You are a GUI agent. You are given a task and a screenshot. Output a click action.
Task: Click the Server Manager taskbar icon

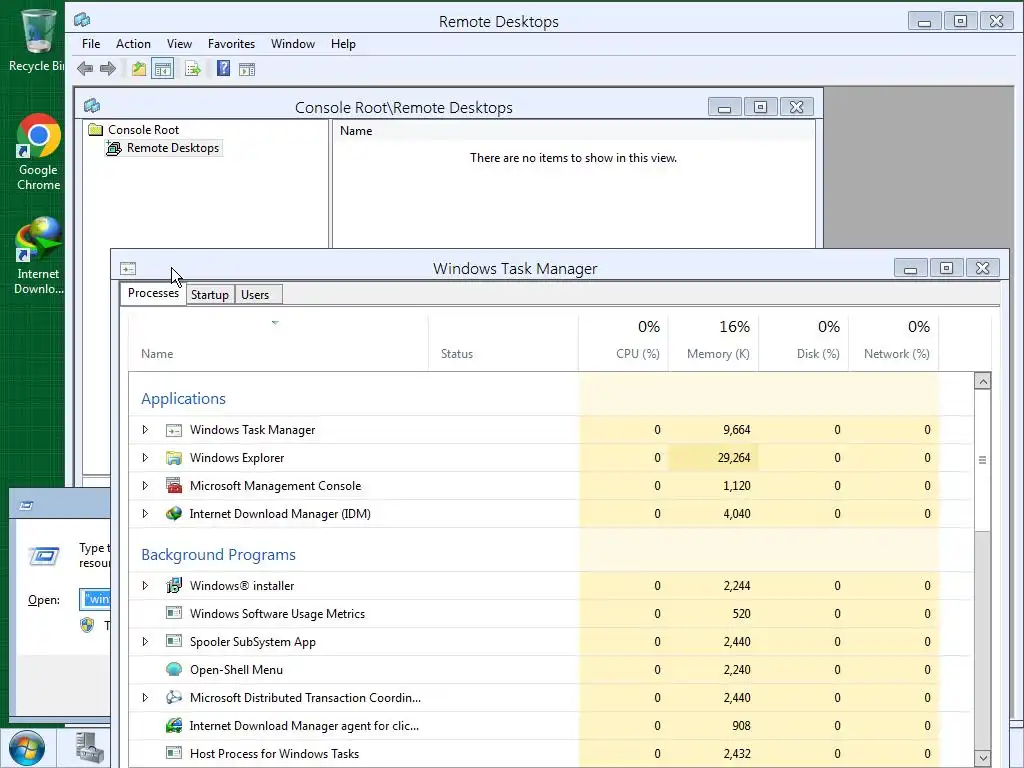89,748
